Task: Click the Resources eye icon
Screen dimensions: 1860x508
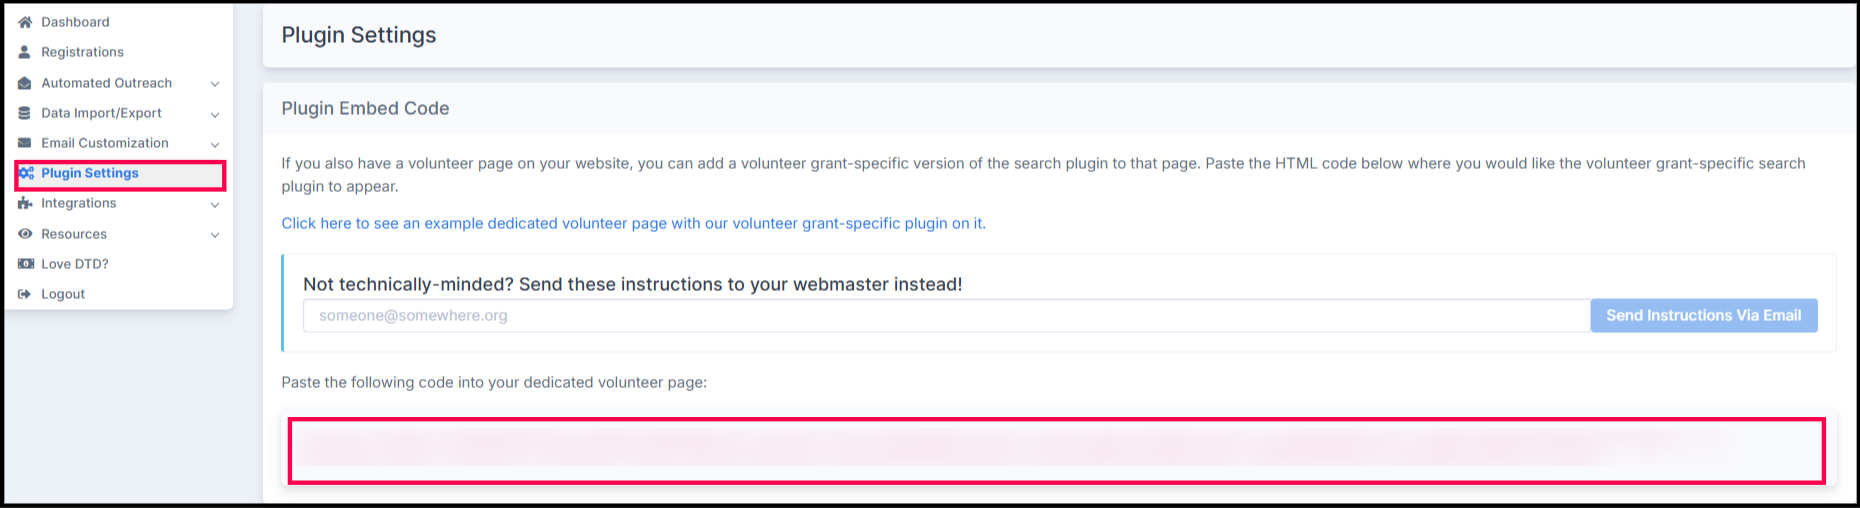Action: click(25, 234)
